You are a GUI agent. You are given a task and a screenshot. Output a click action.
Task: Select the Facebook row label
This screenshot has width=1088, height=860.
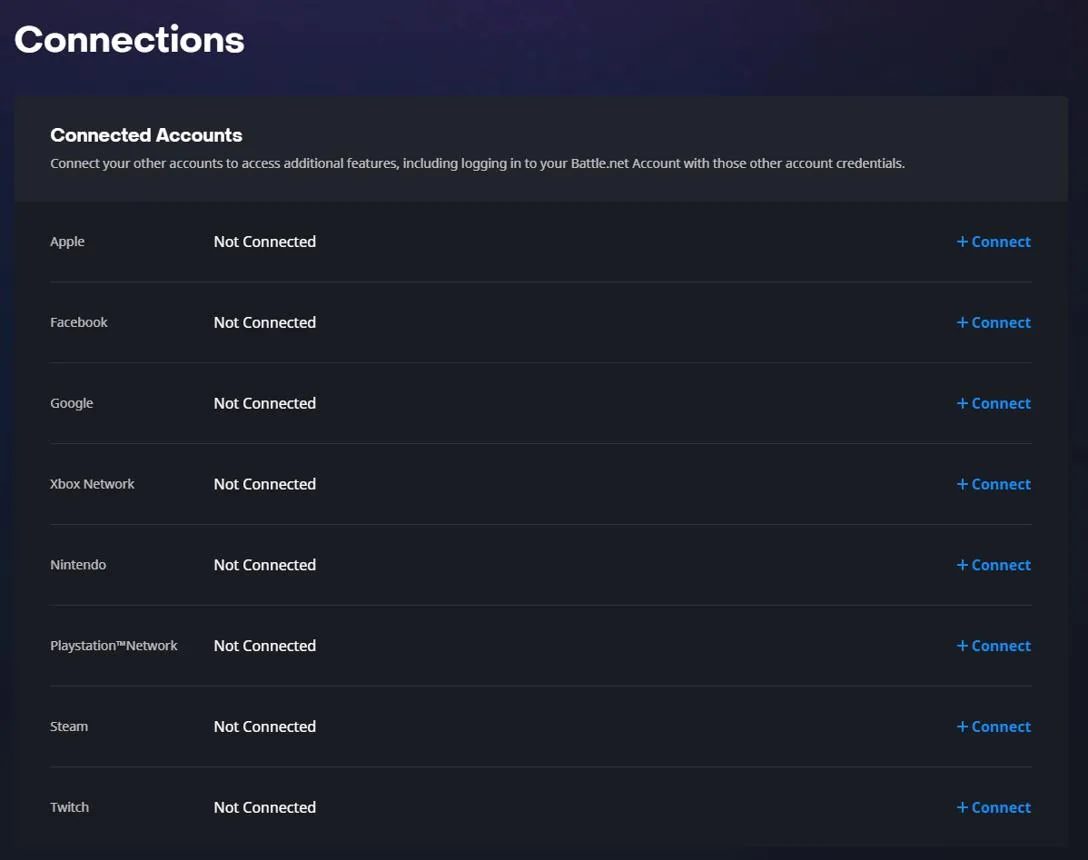pos(79,322)
